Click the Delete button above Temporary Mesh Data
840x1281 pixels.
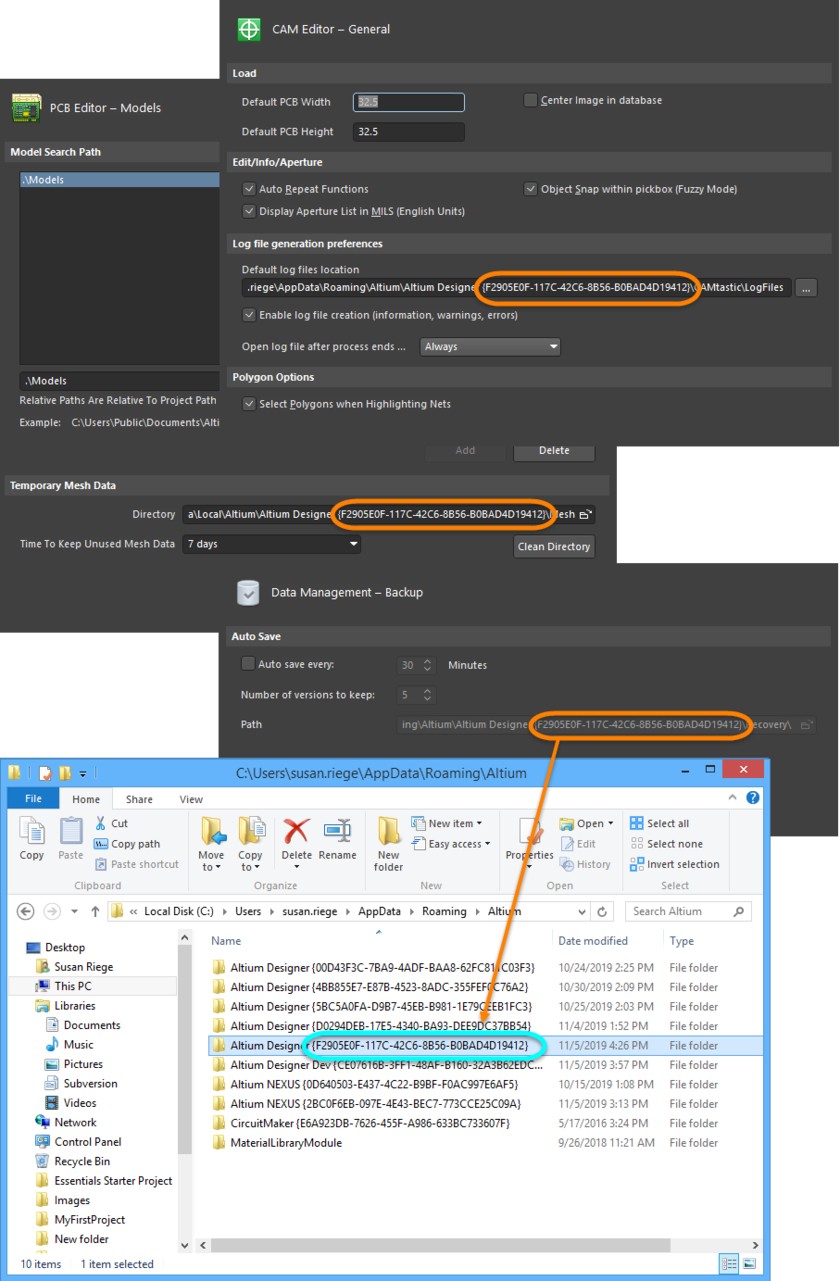pyautogui.click(x=554, y=451)
